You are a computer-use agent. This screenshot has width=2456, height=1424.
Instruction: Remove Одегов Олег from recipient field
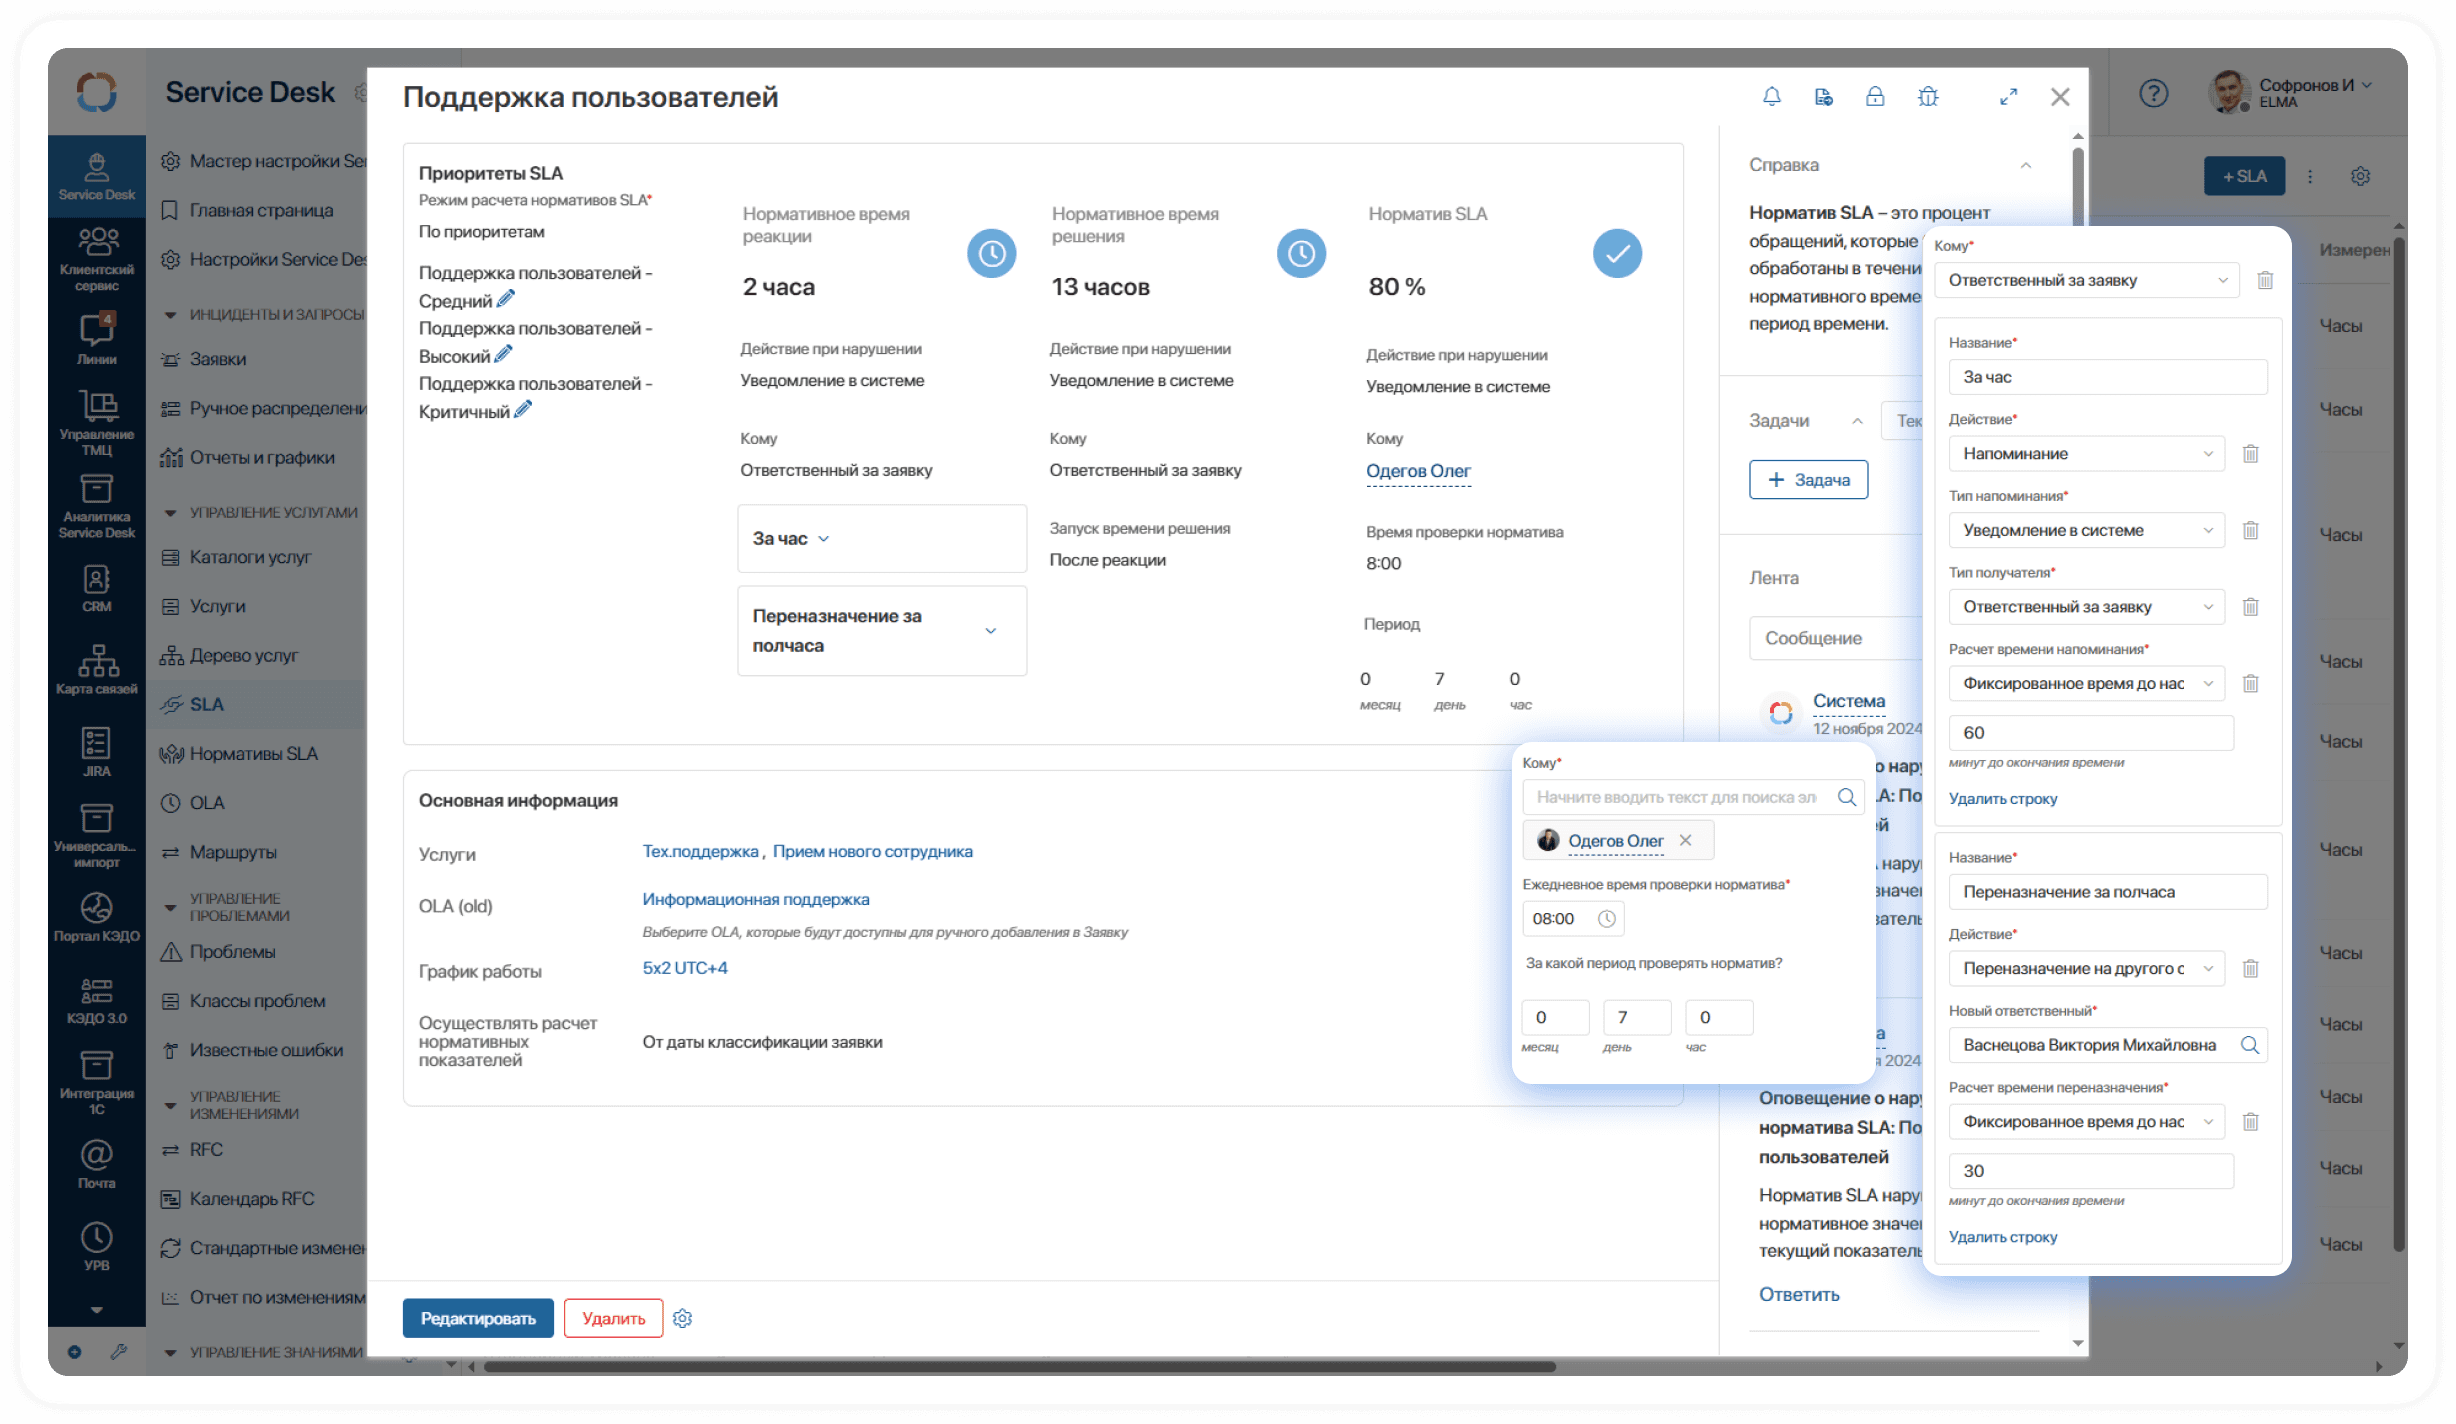[1686, 840]
